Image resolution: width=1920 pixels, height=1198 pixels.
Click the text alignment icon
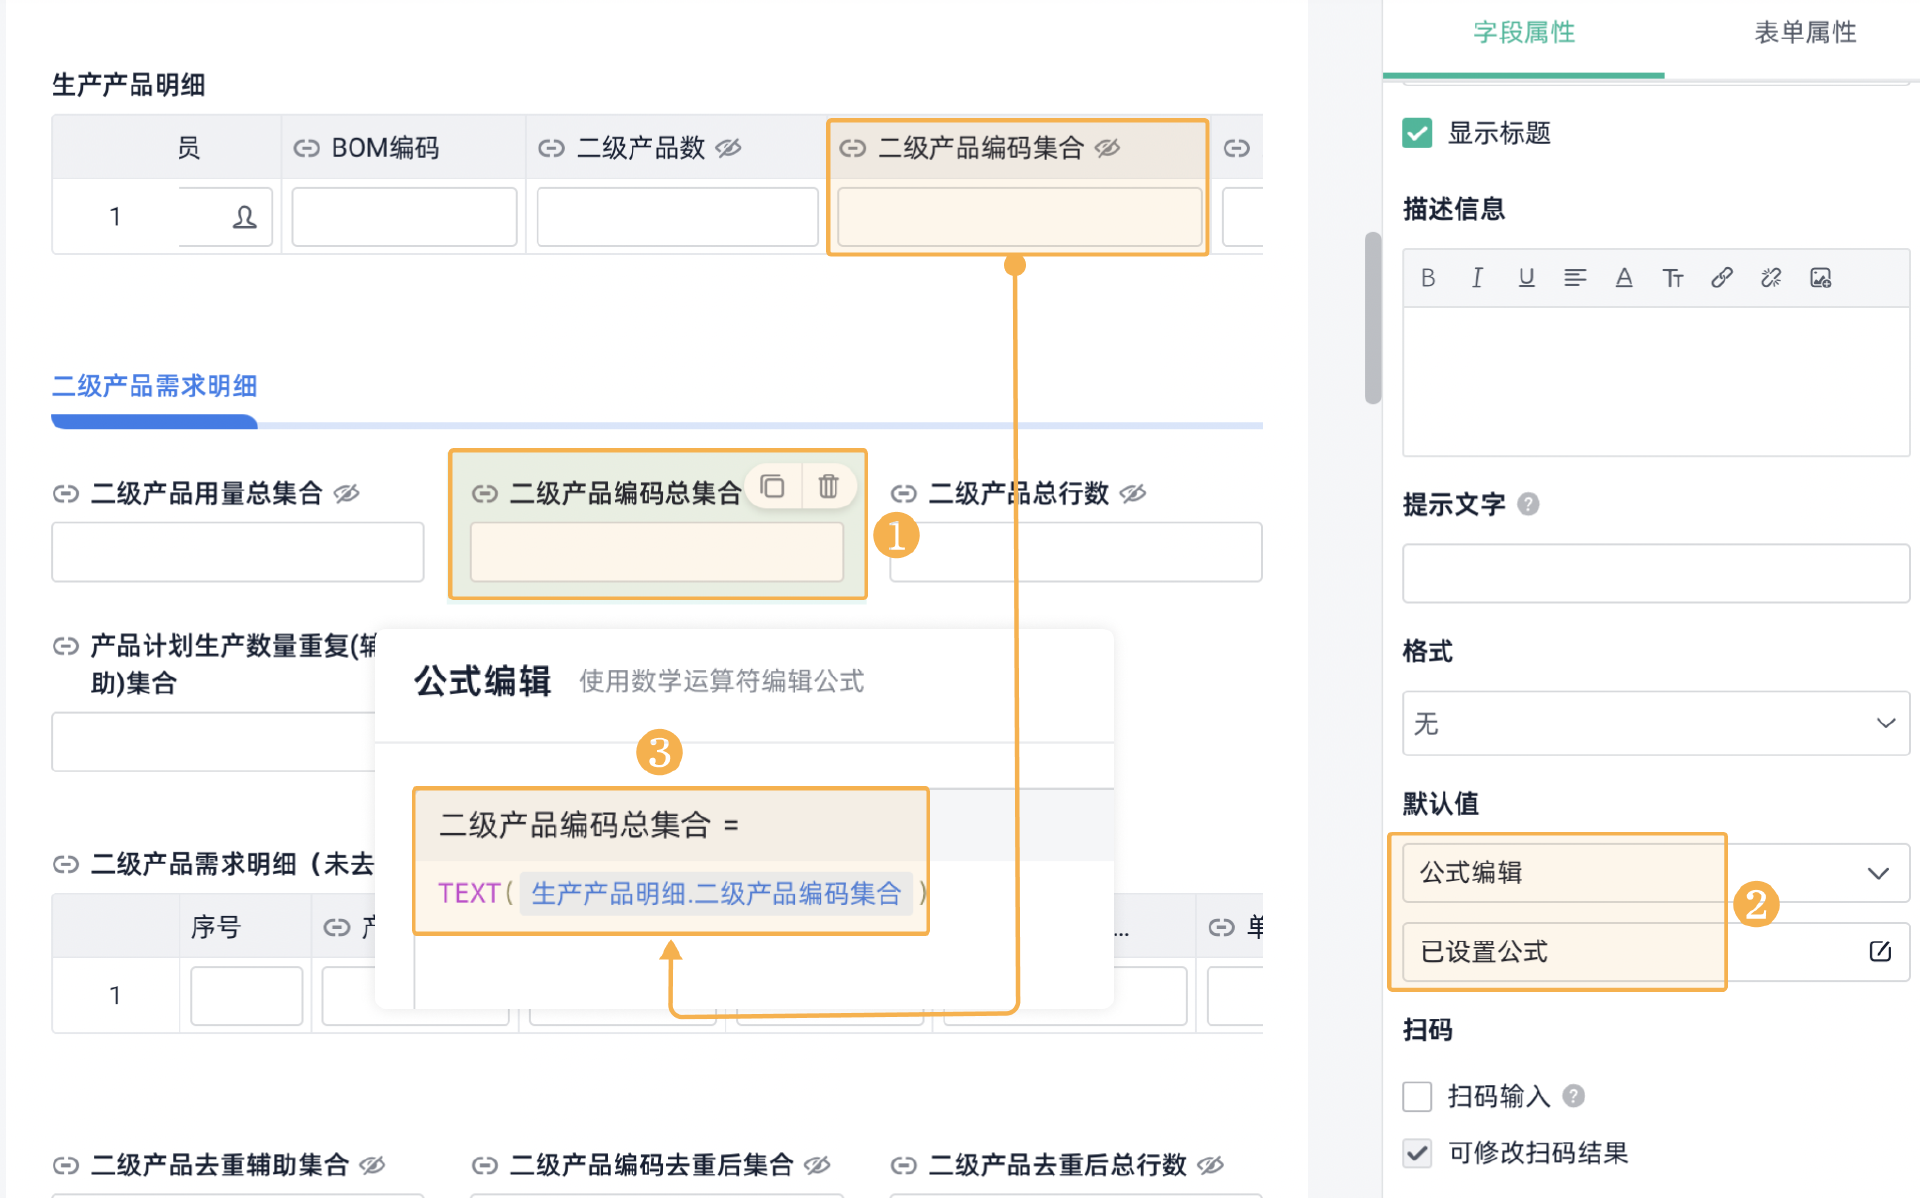point(1575,278)
